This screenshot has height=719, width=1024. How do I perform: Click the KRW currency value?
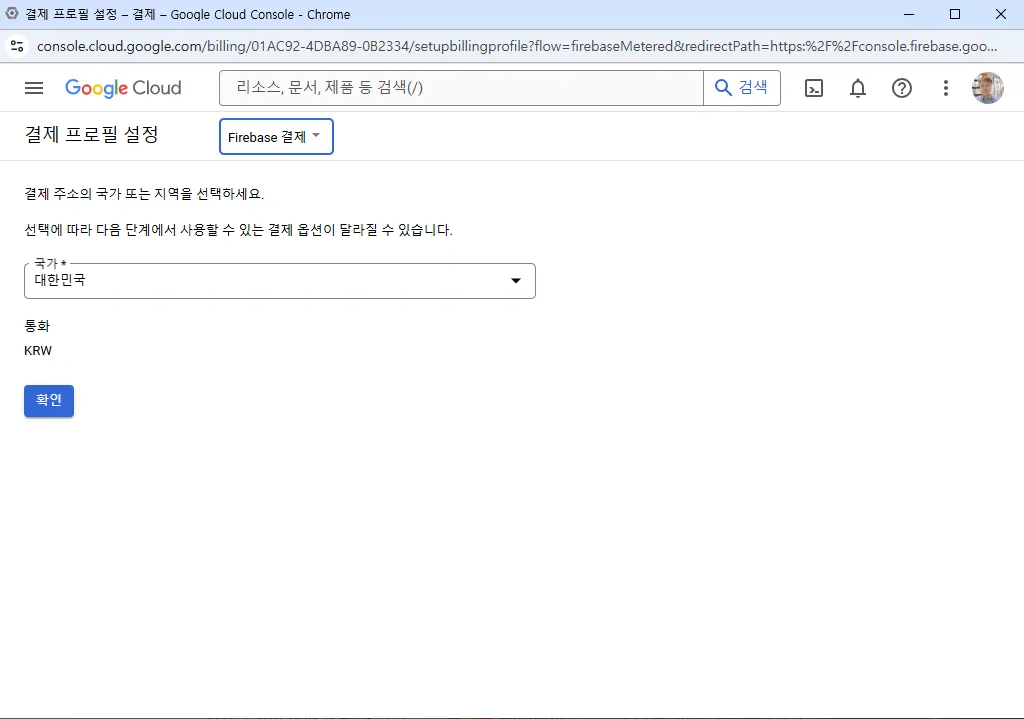point(38,351)
